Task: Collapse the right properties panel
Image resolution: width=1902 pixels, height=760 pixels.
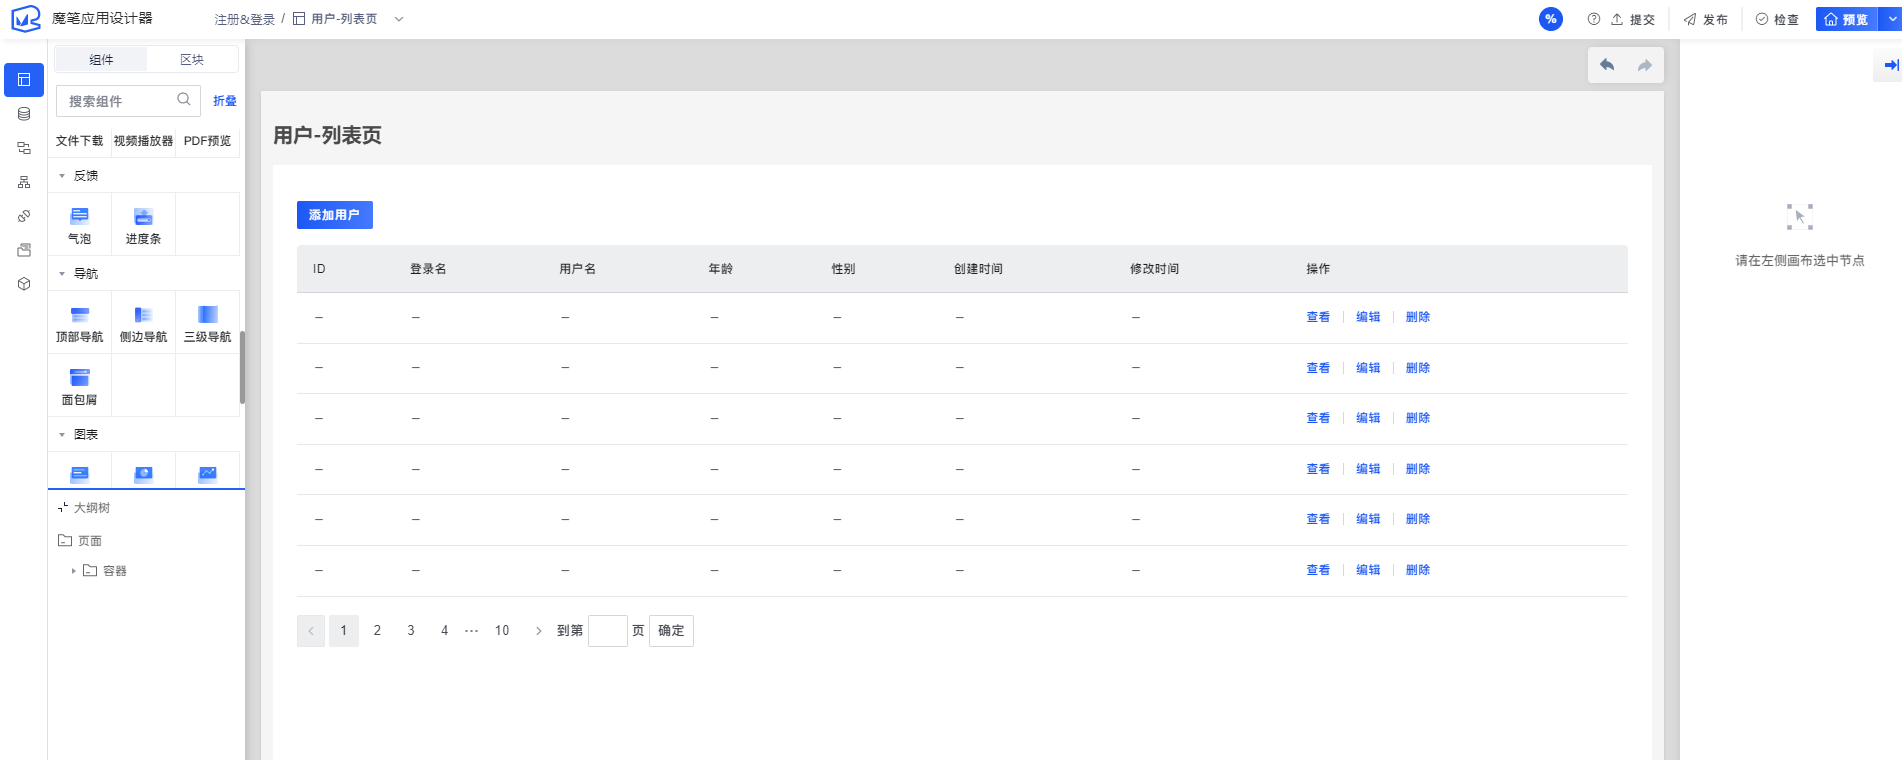Action: tap(1890, 65)
